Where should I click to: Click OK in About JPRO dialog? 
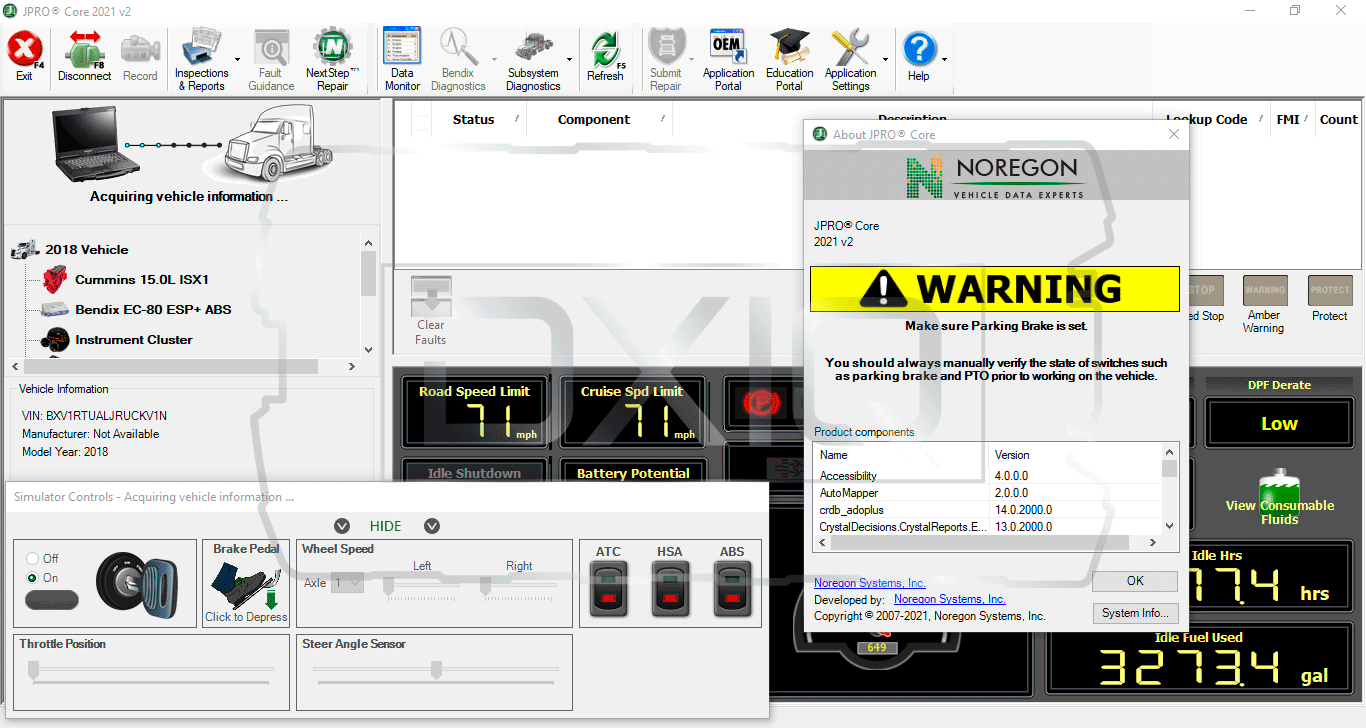pos(1135,581)
